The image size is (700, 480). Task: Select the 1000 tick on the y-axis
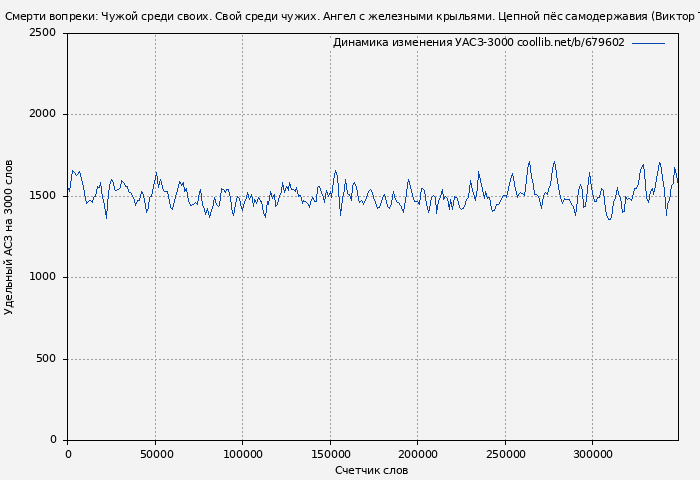point(42,277)
